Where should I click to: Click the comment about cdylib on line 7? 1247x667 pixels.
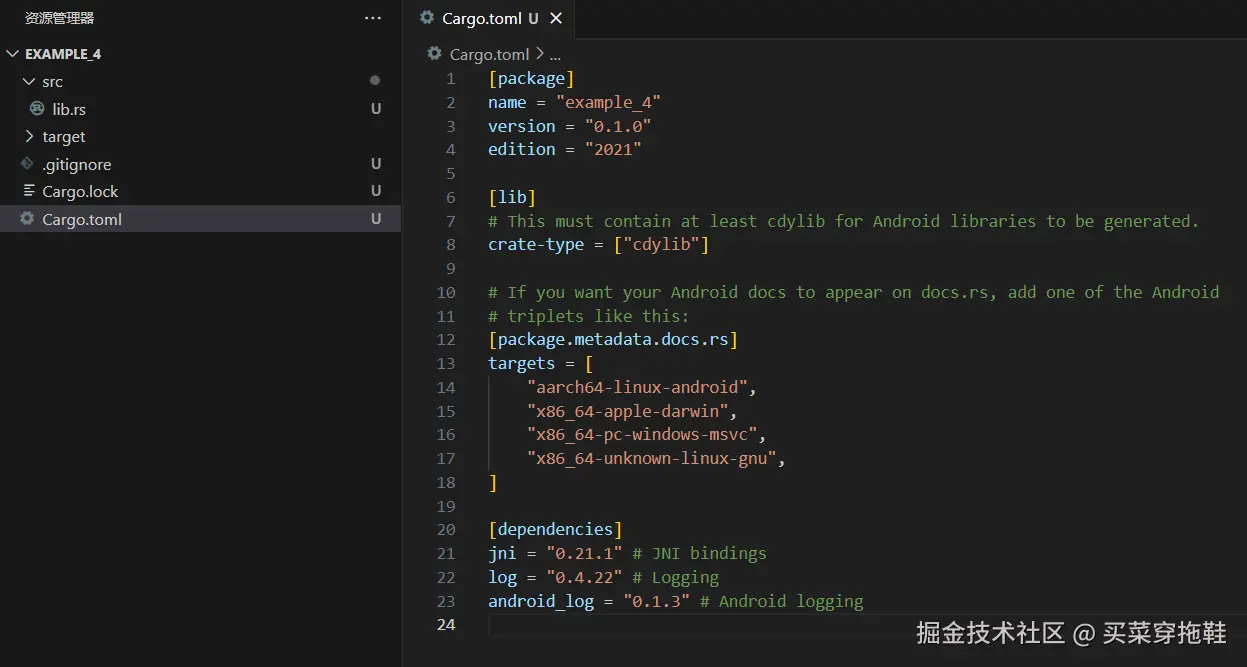pos(843,221)
